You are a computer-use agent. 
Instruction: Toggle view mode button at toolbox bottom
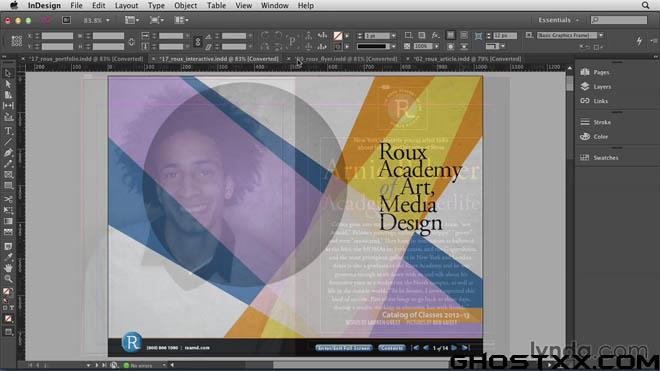click(8, 332)
